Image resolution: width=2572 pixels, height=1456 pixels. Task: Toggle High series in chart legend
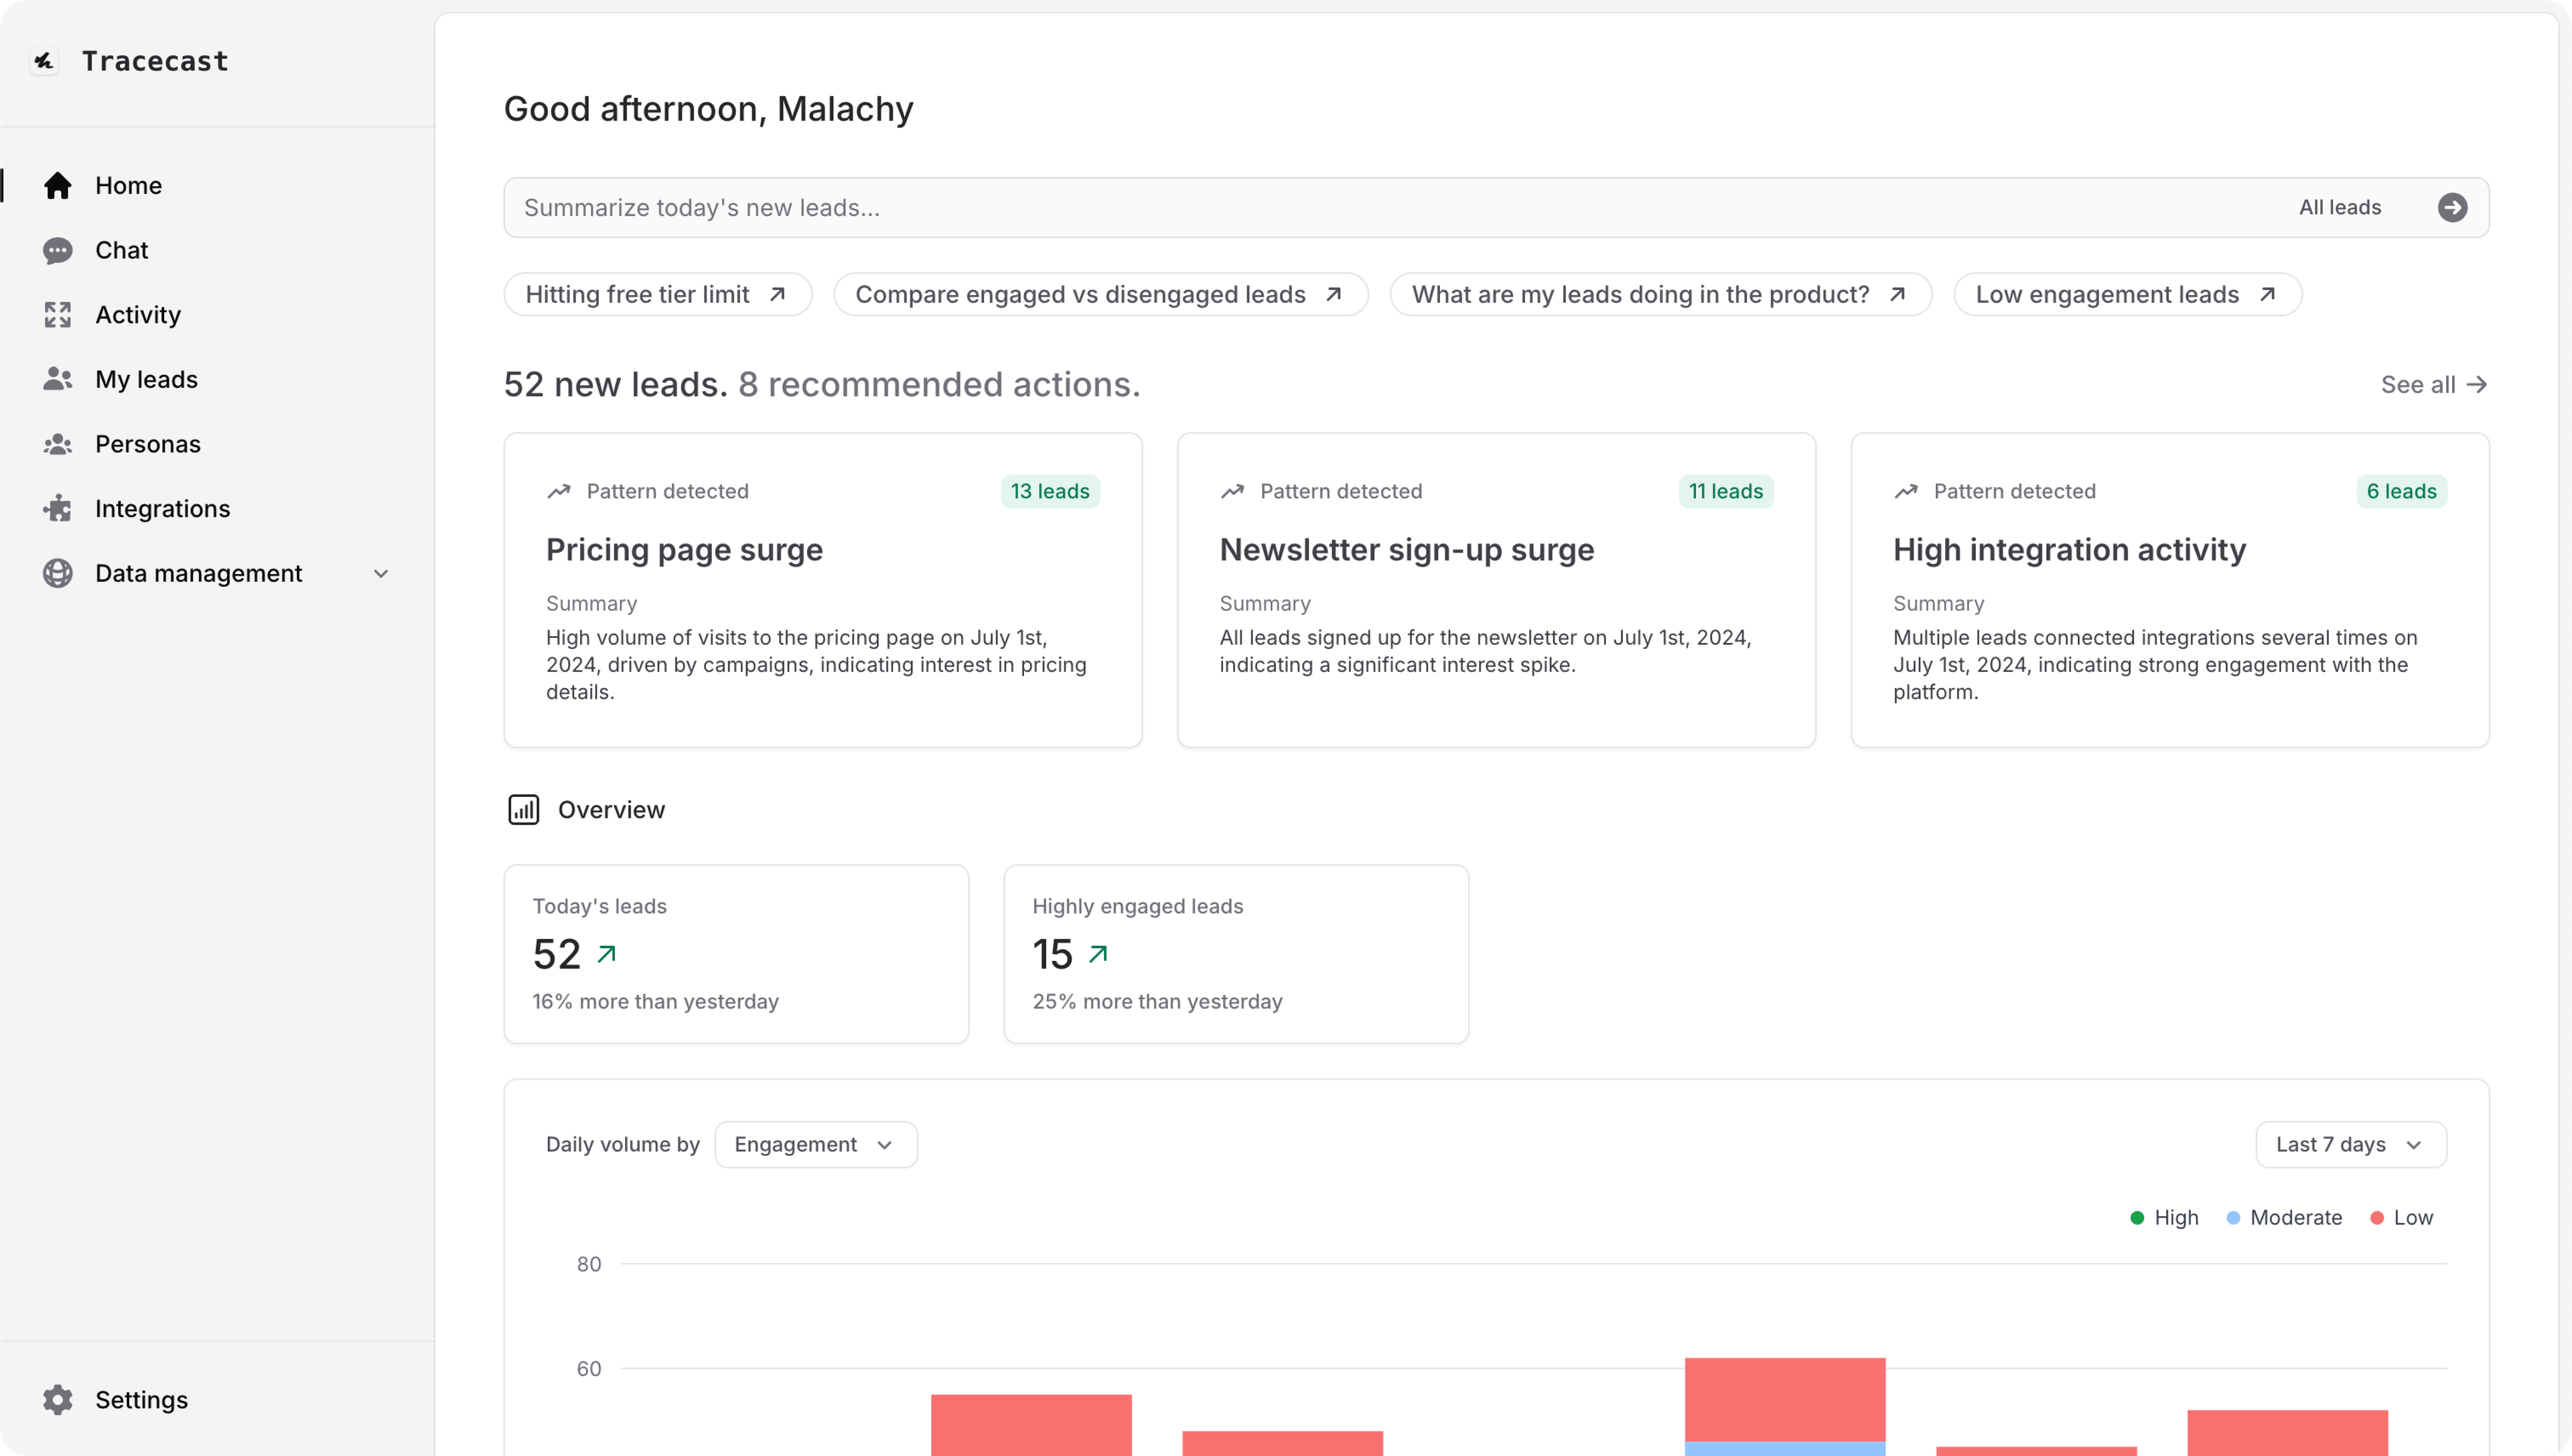pyautogui.click(x=2164, y=1218)
